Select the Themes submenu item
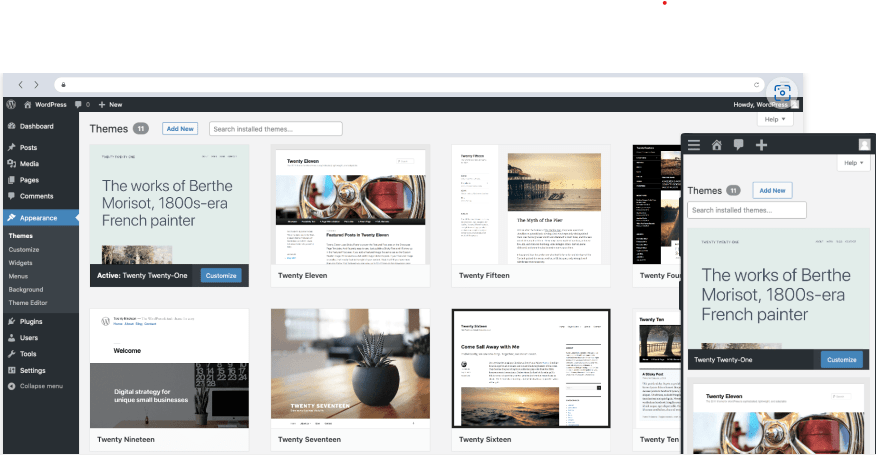This screenshot has width=876, height=455. [21, 236]
